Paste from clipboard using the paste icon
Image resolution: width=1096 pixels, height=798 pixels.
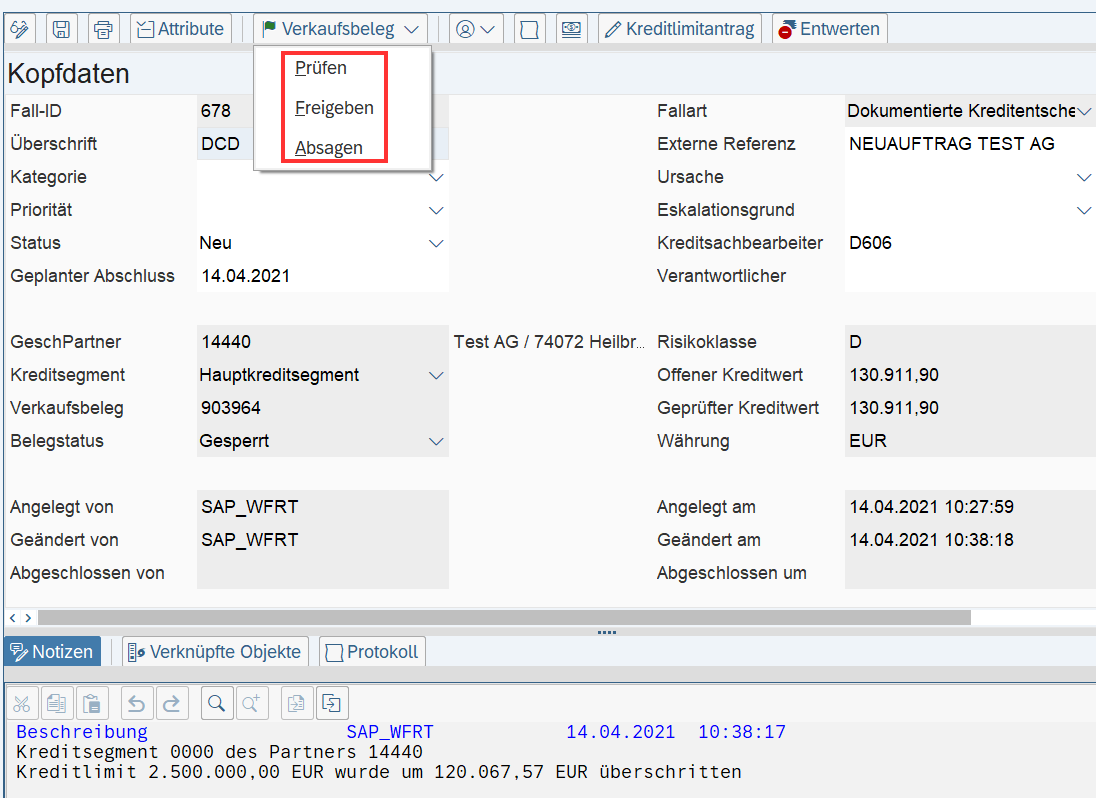pyautogui.click(x=92, y=702)
